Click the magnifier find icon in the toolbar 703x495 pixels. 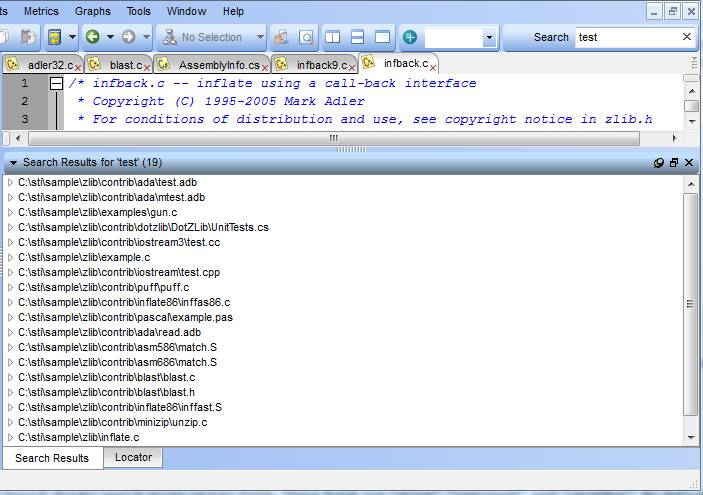[x=306, y=37]
